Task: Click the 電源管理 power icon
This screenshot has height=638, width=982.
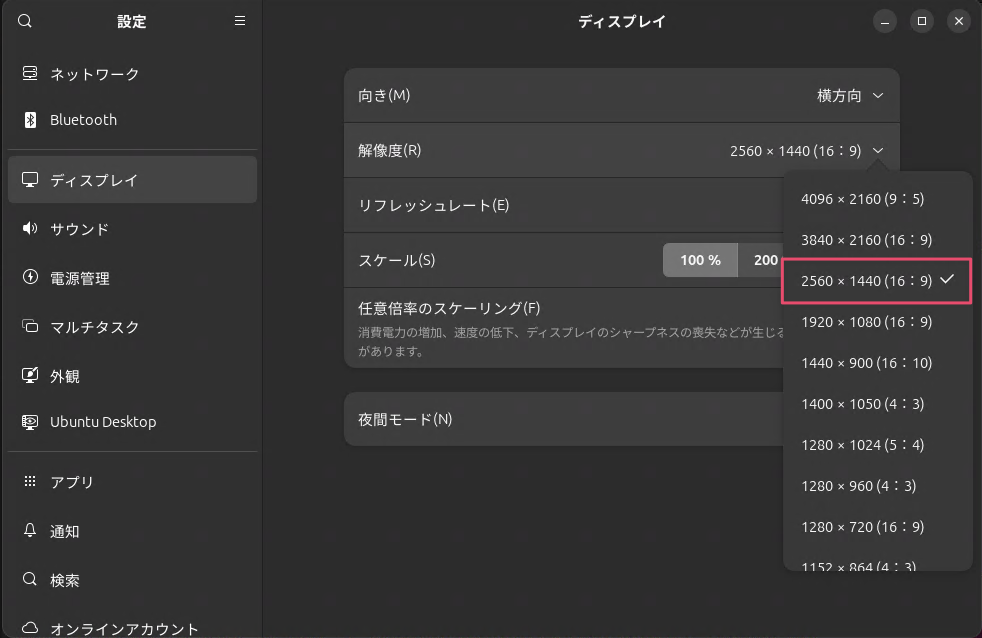Action: click(30, 278)
